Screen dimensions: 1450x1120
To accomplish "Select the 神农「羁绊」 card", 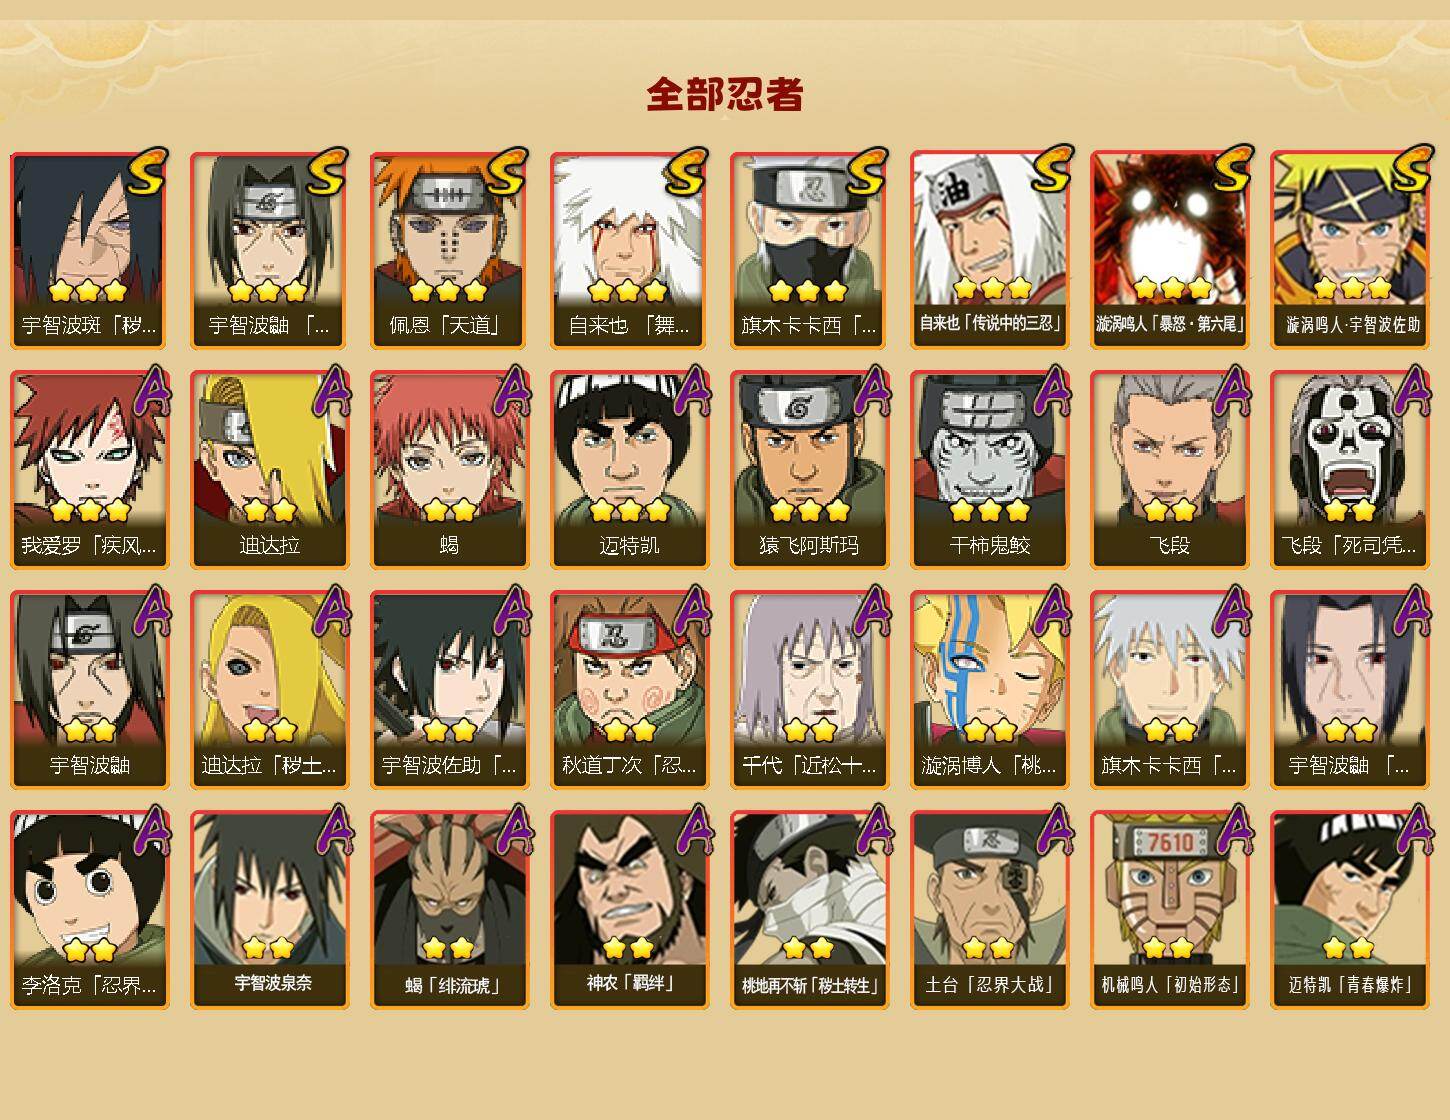I will pyautogui.click(x=629, y=909).
